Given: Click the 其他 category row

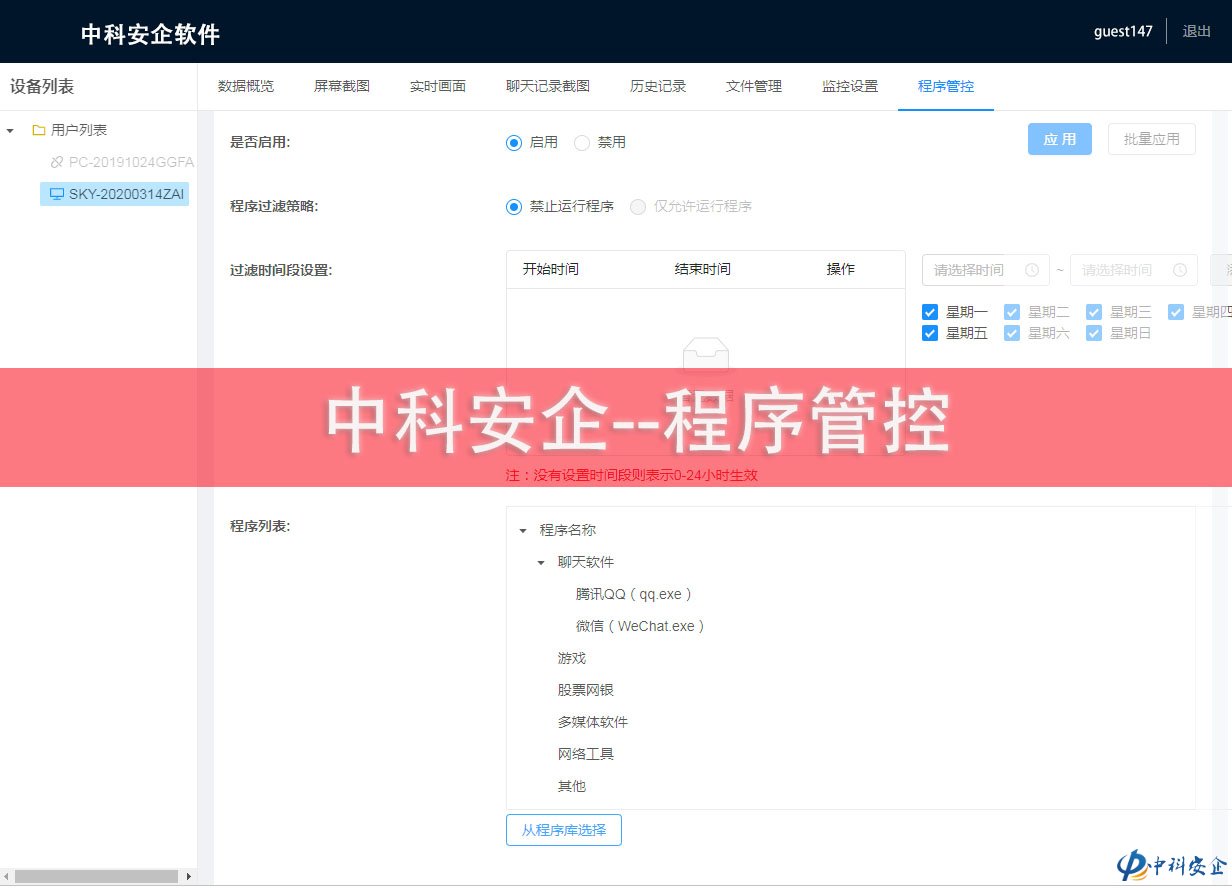Looking at the screenshot, I should [572, 786].
